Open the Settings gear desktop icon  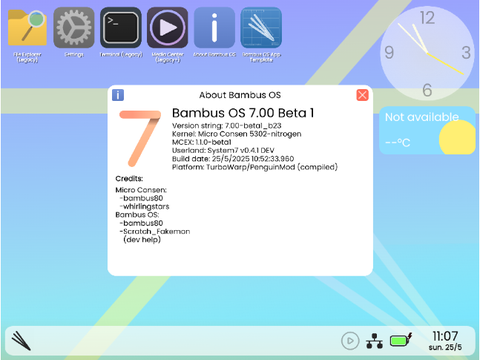pos(74,27)
